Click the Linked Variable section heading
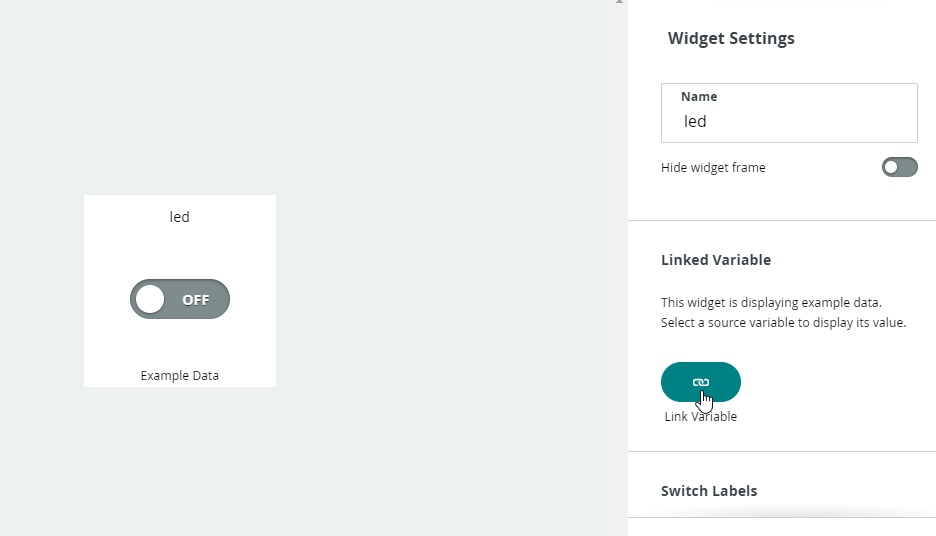This screenshot has width=936, height=536. click(716, 260)
